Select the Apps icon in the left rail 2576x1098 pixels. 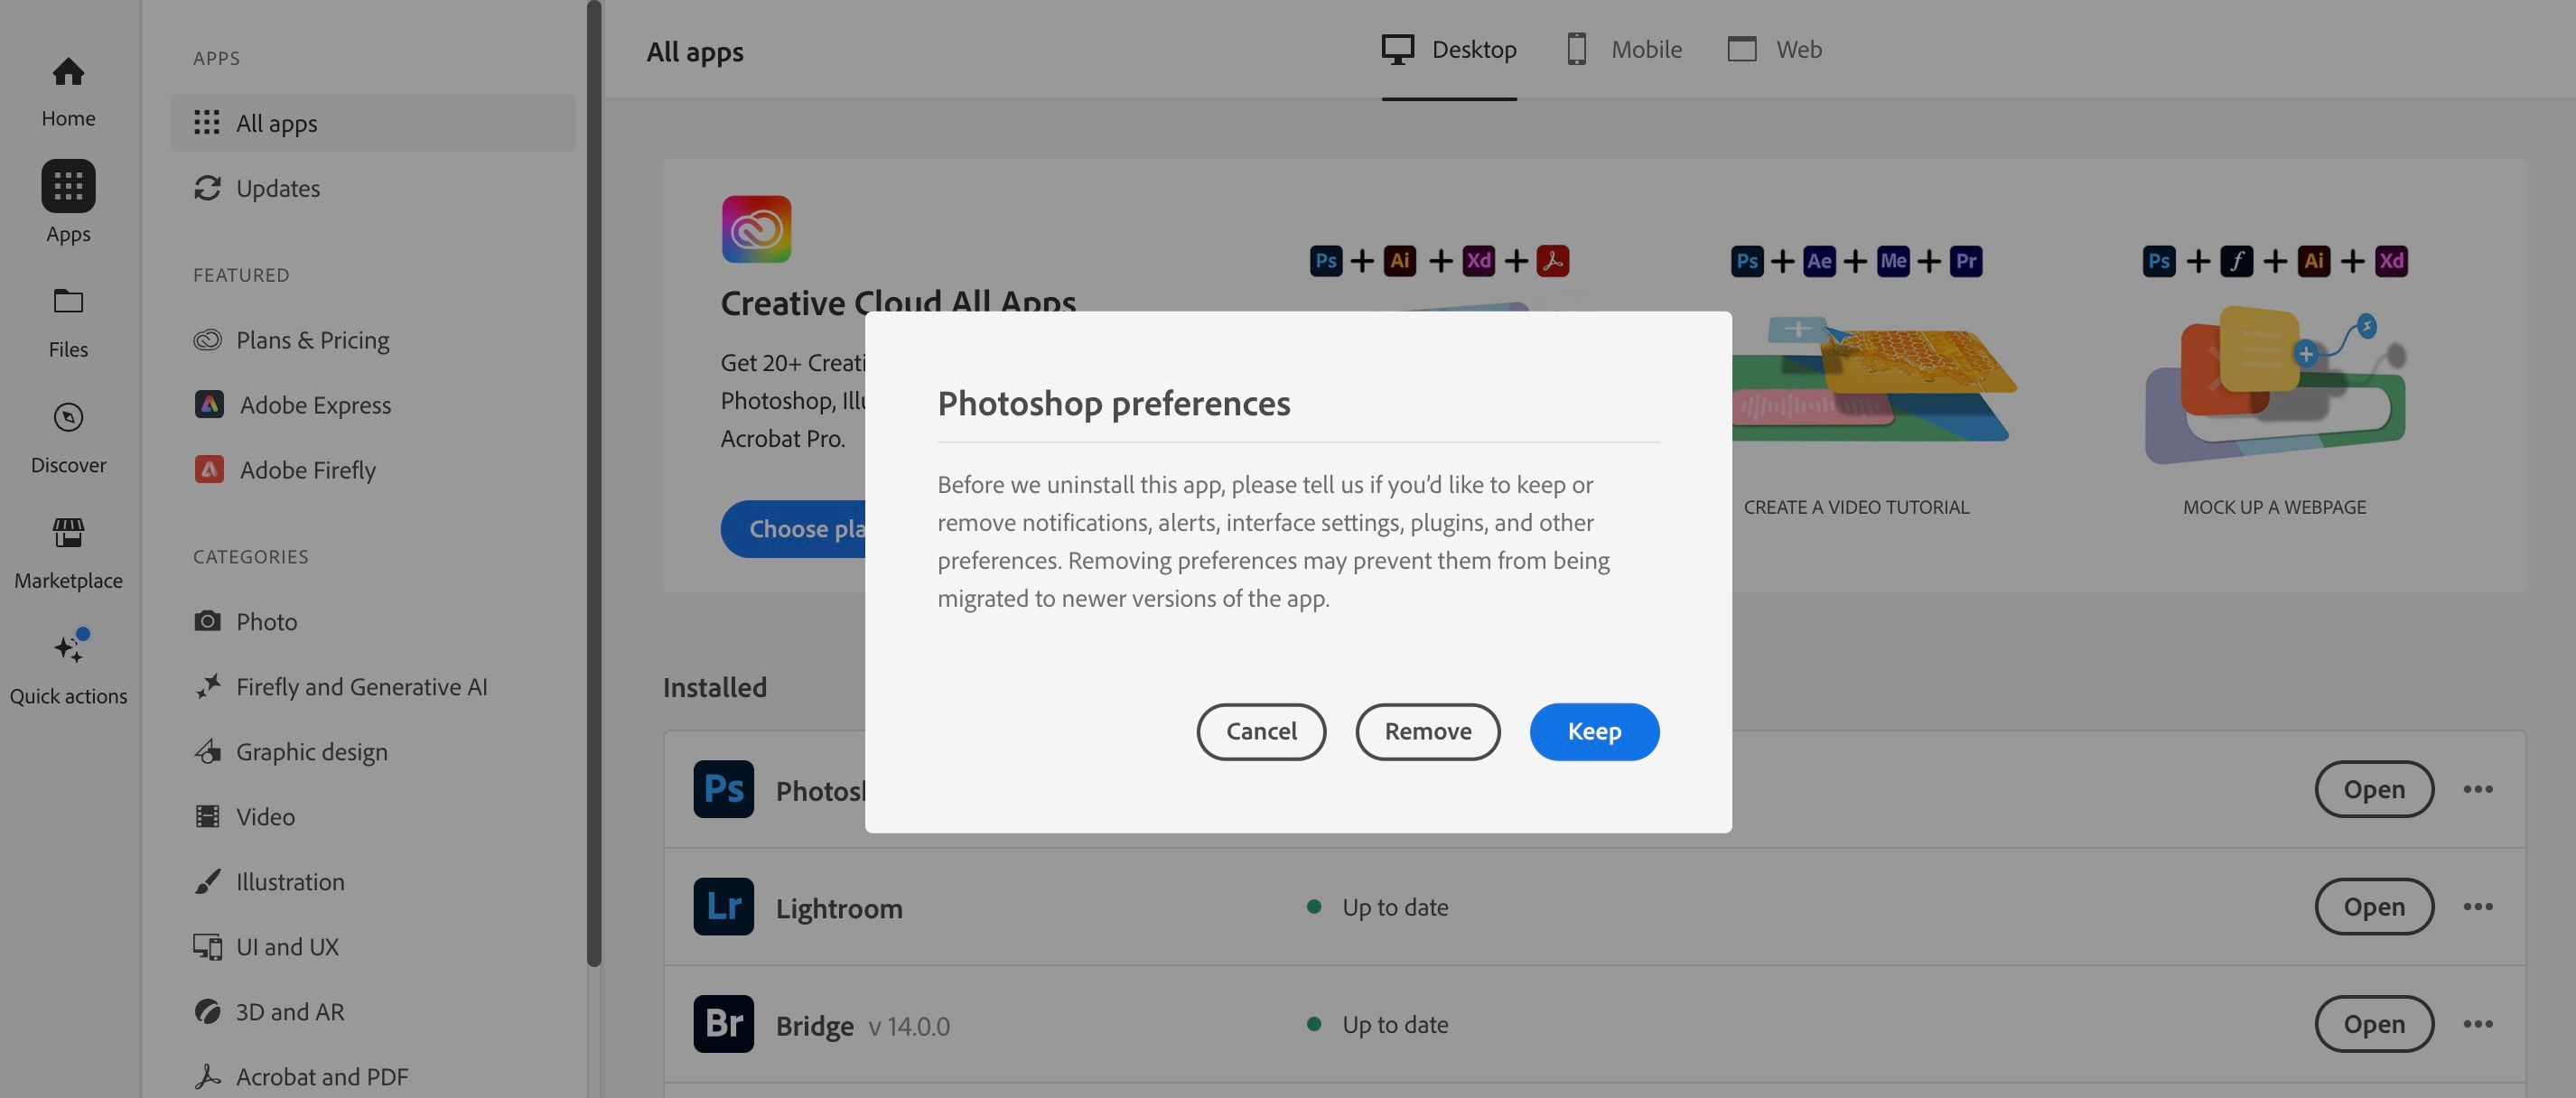[x=67, y=187]
